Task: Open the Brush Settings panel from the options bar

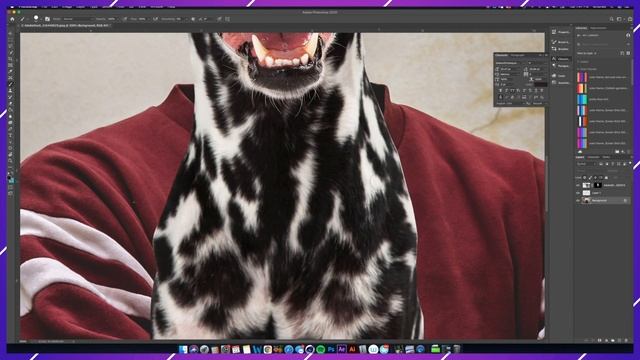Action: (x=47, y=19)
